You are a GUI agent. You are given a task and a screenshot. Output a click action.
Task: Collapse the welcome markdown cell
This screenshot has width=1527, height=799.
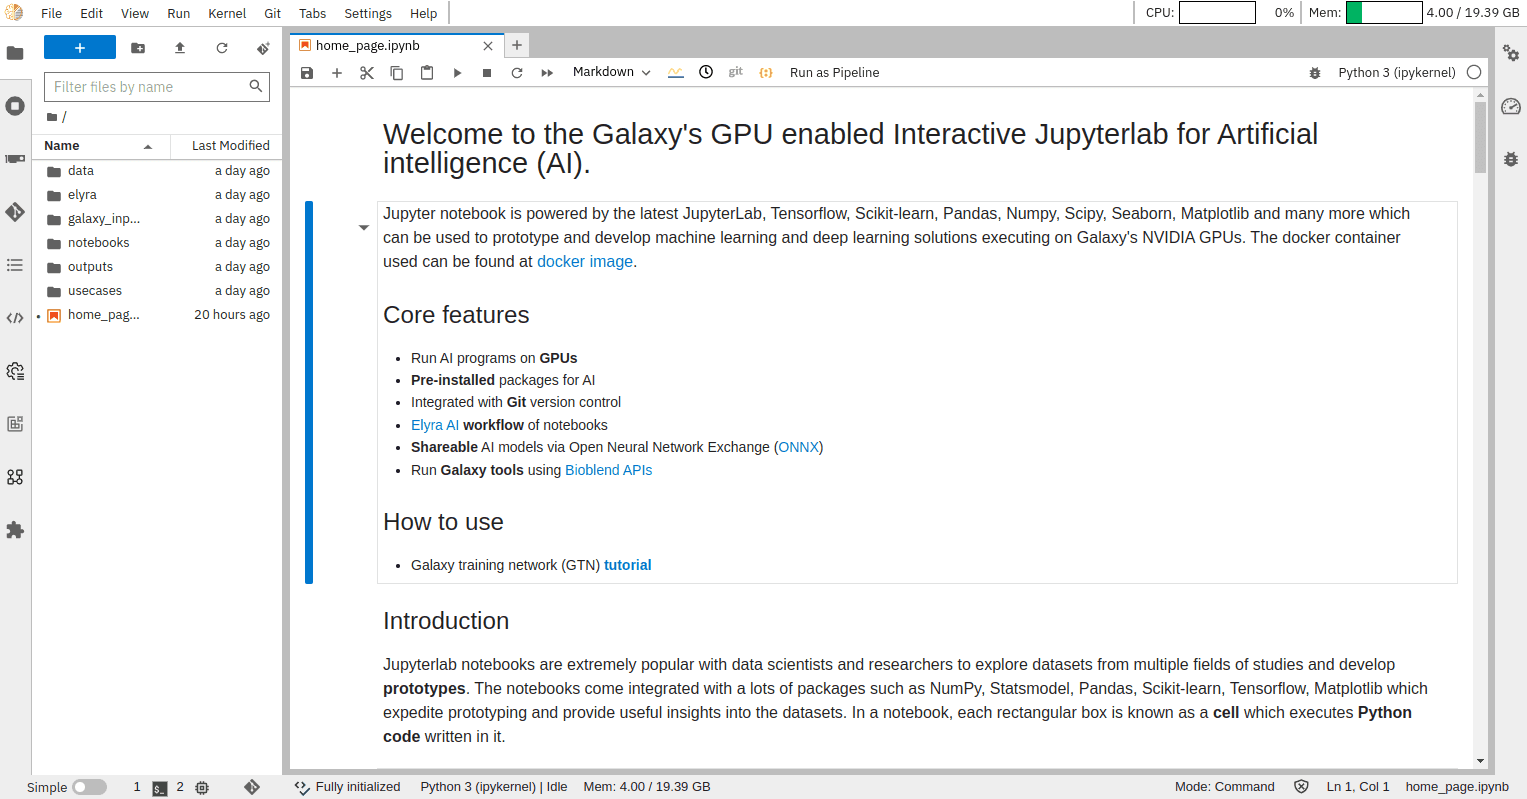pyautogui.click(x=364, y=227)
